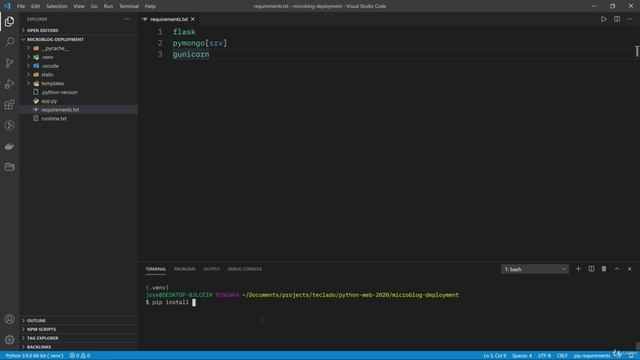
Task: Open the Go menu
Action: pos(94,6)
